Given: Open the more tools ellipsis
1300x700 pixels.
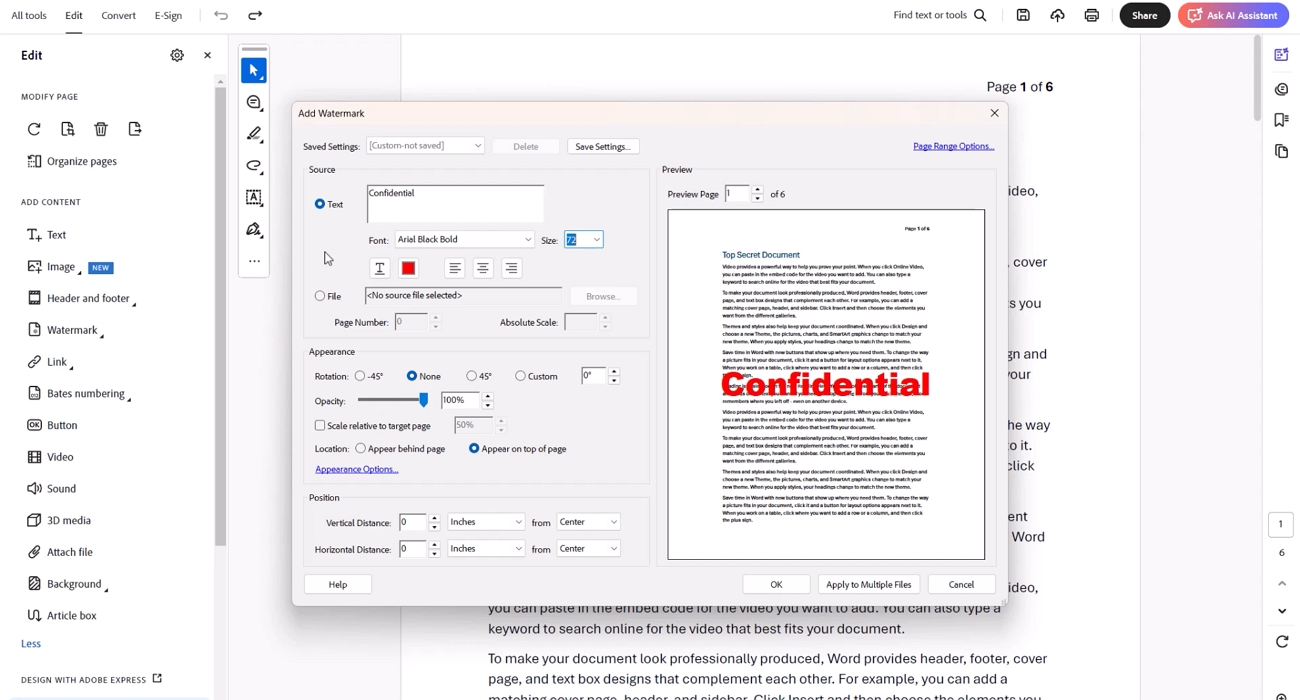Looking at the screenshot, I should click(254, 262).
